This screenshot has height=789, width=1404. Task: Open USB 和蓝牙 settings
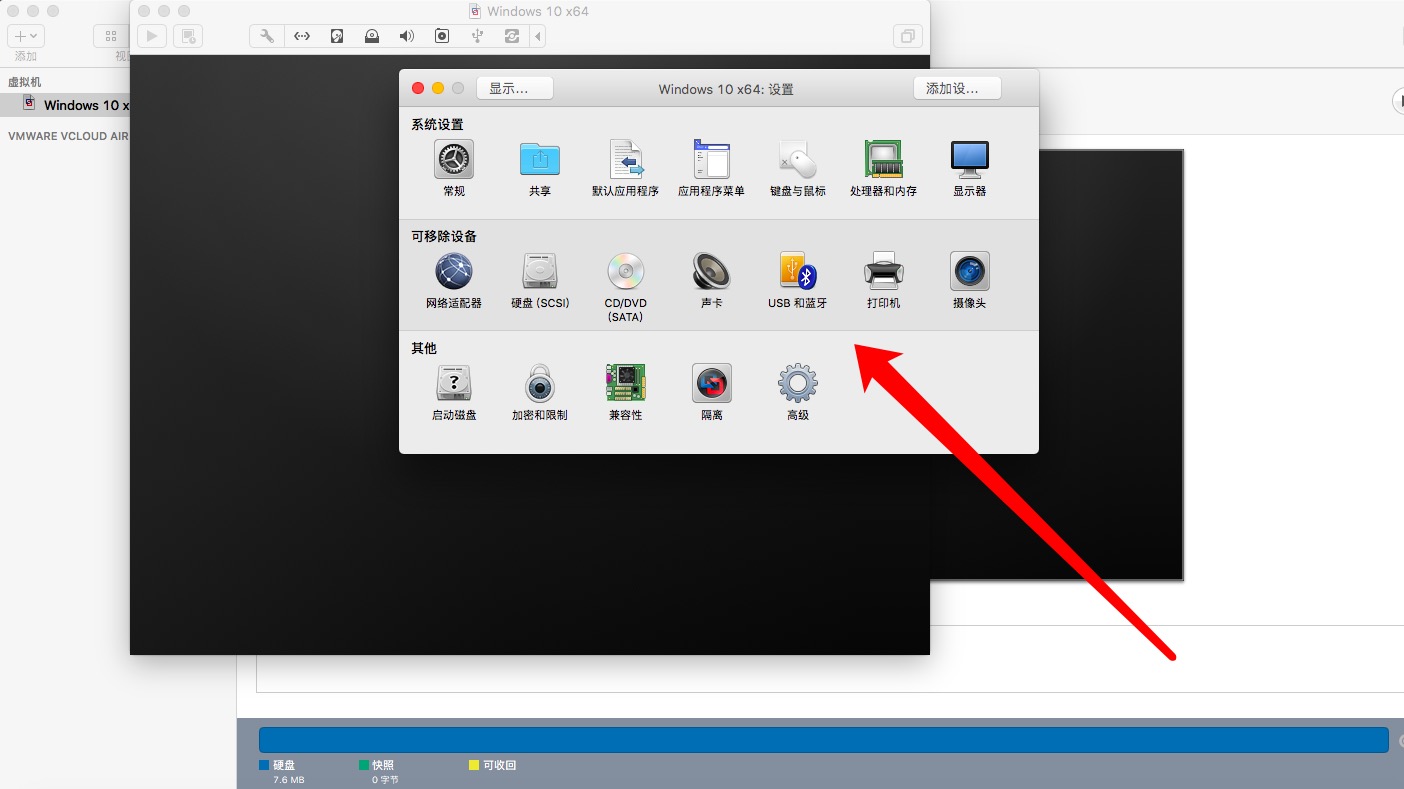coord(798,279)
